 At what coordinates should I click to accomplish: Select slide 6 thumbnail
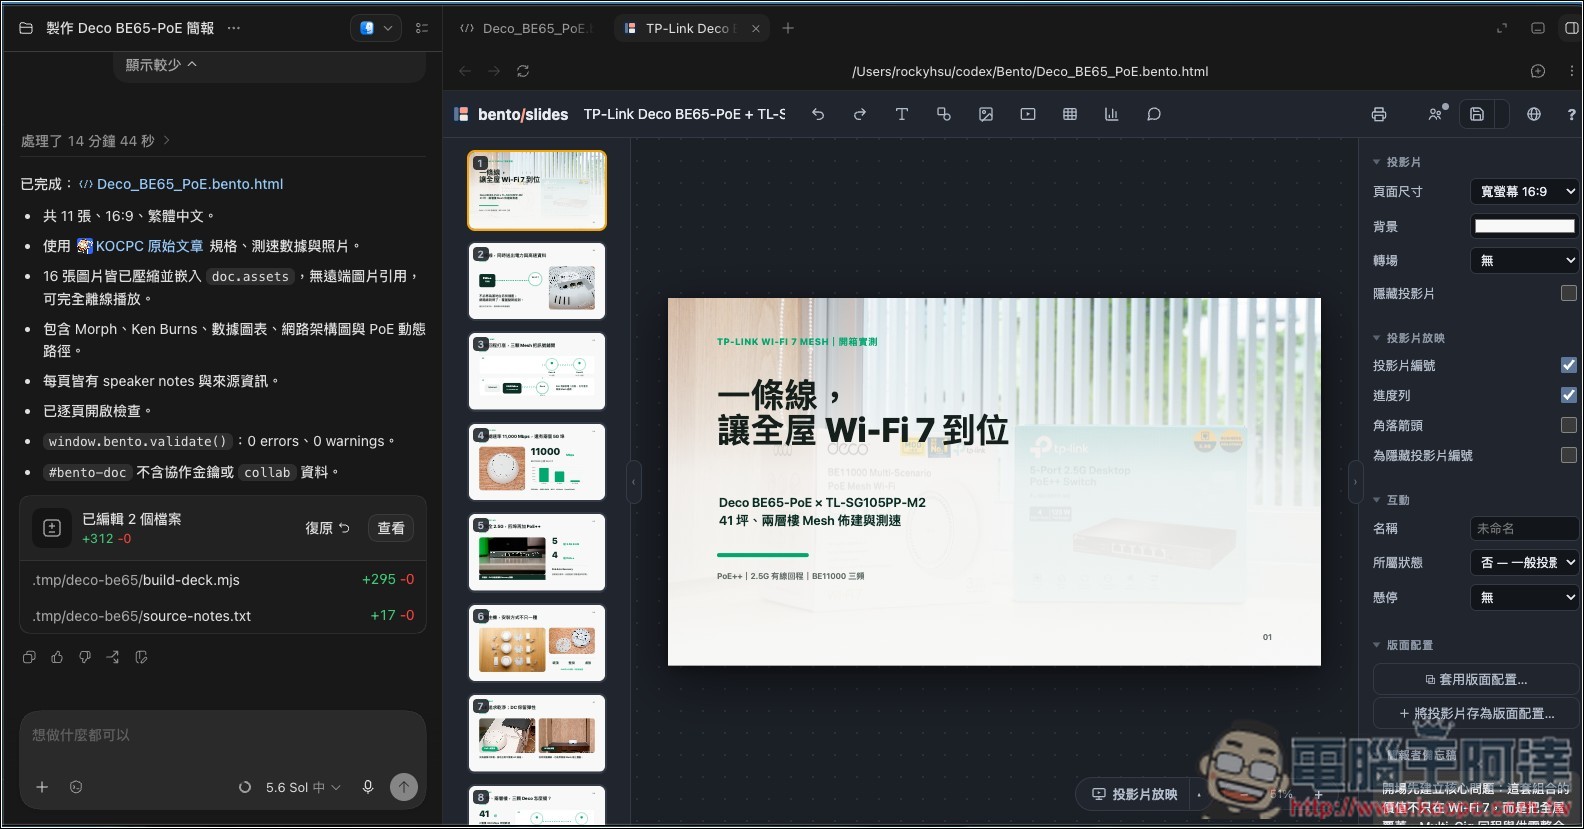coord(537,643)
